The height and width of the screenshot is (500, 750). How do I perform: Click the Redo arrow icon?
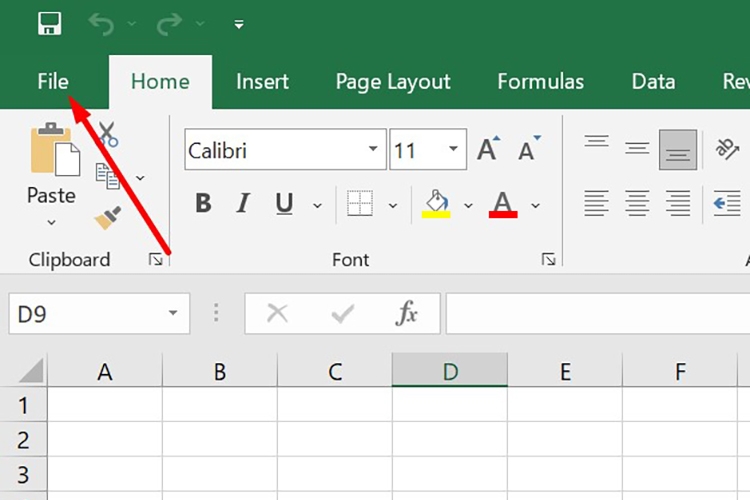coord(169,24)
